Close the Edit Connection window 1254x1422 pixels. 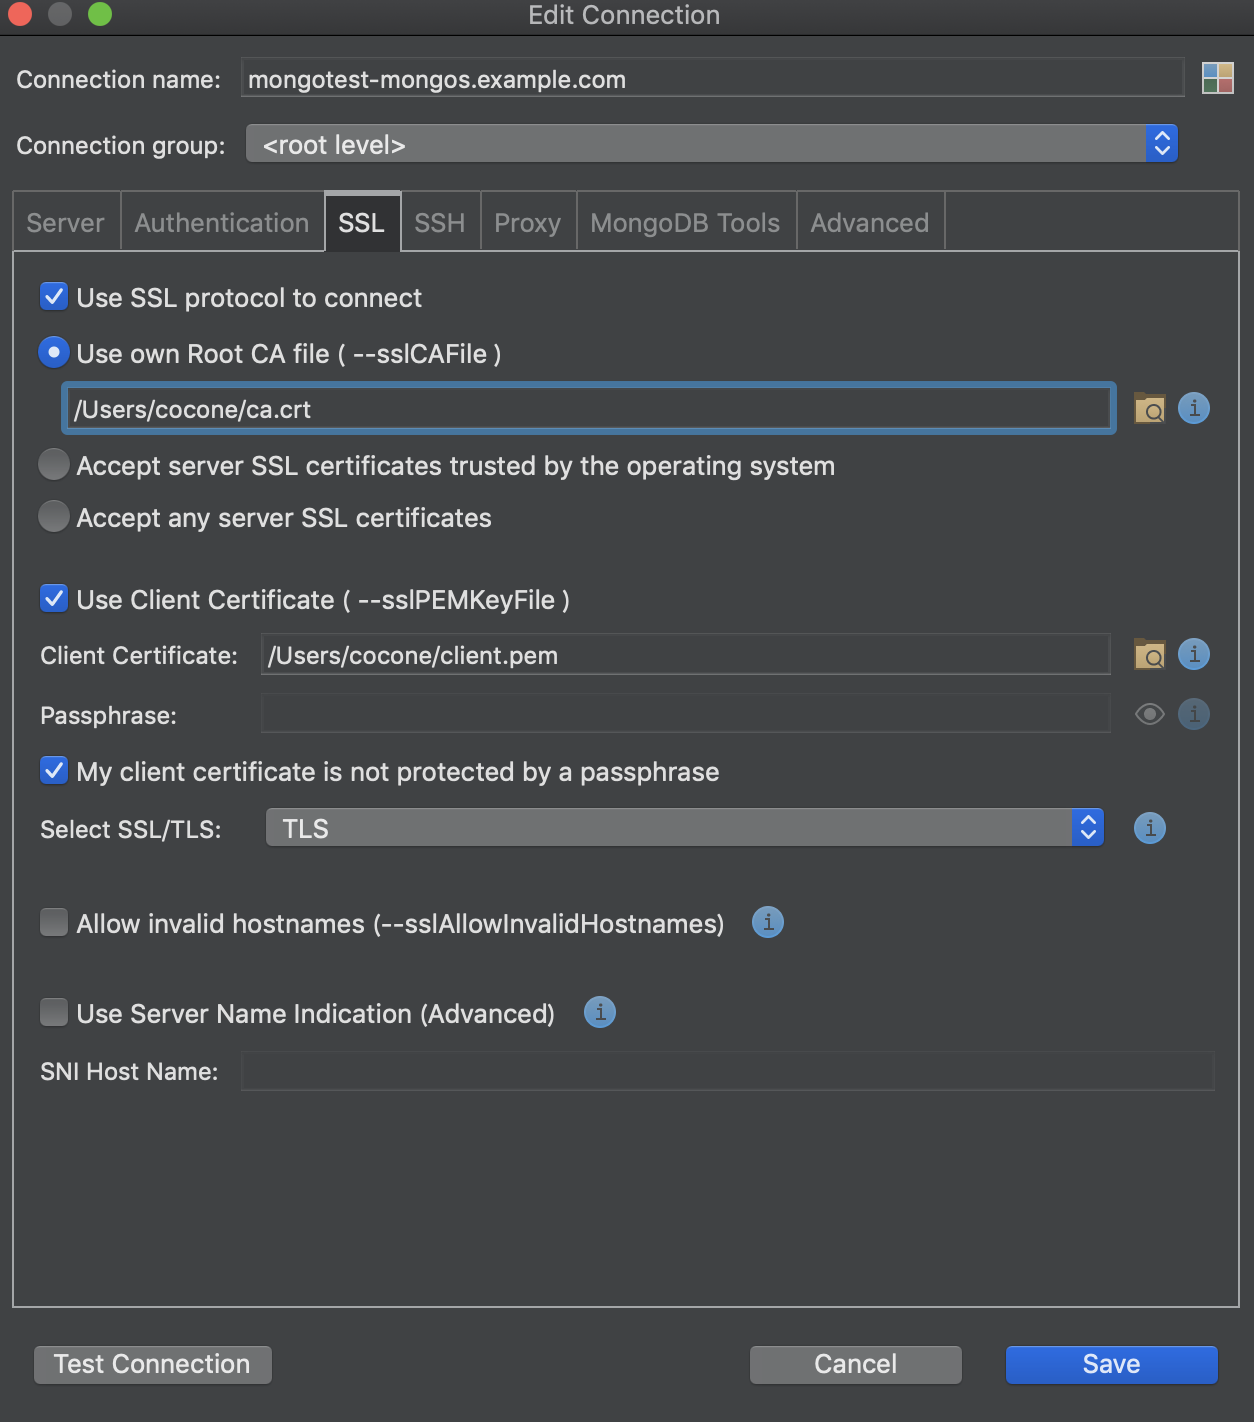tap(20, 14)
